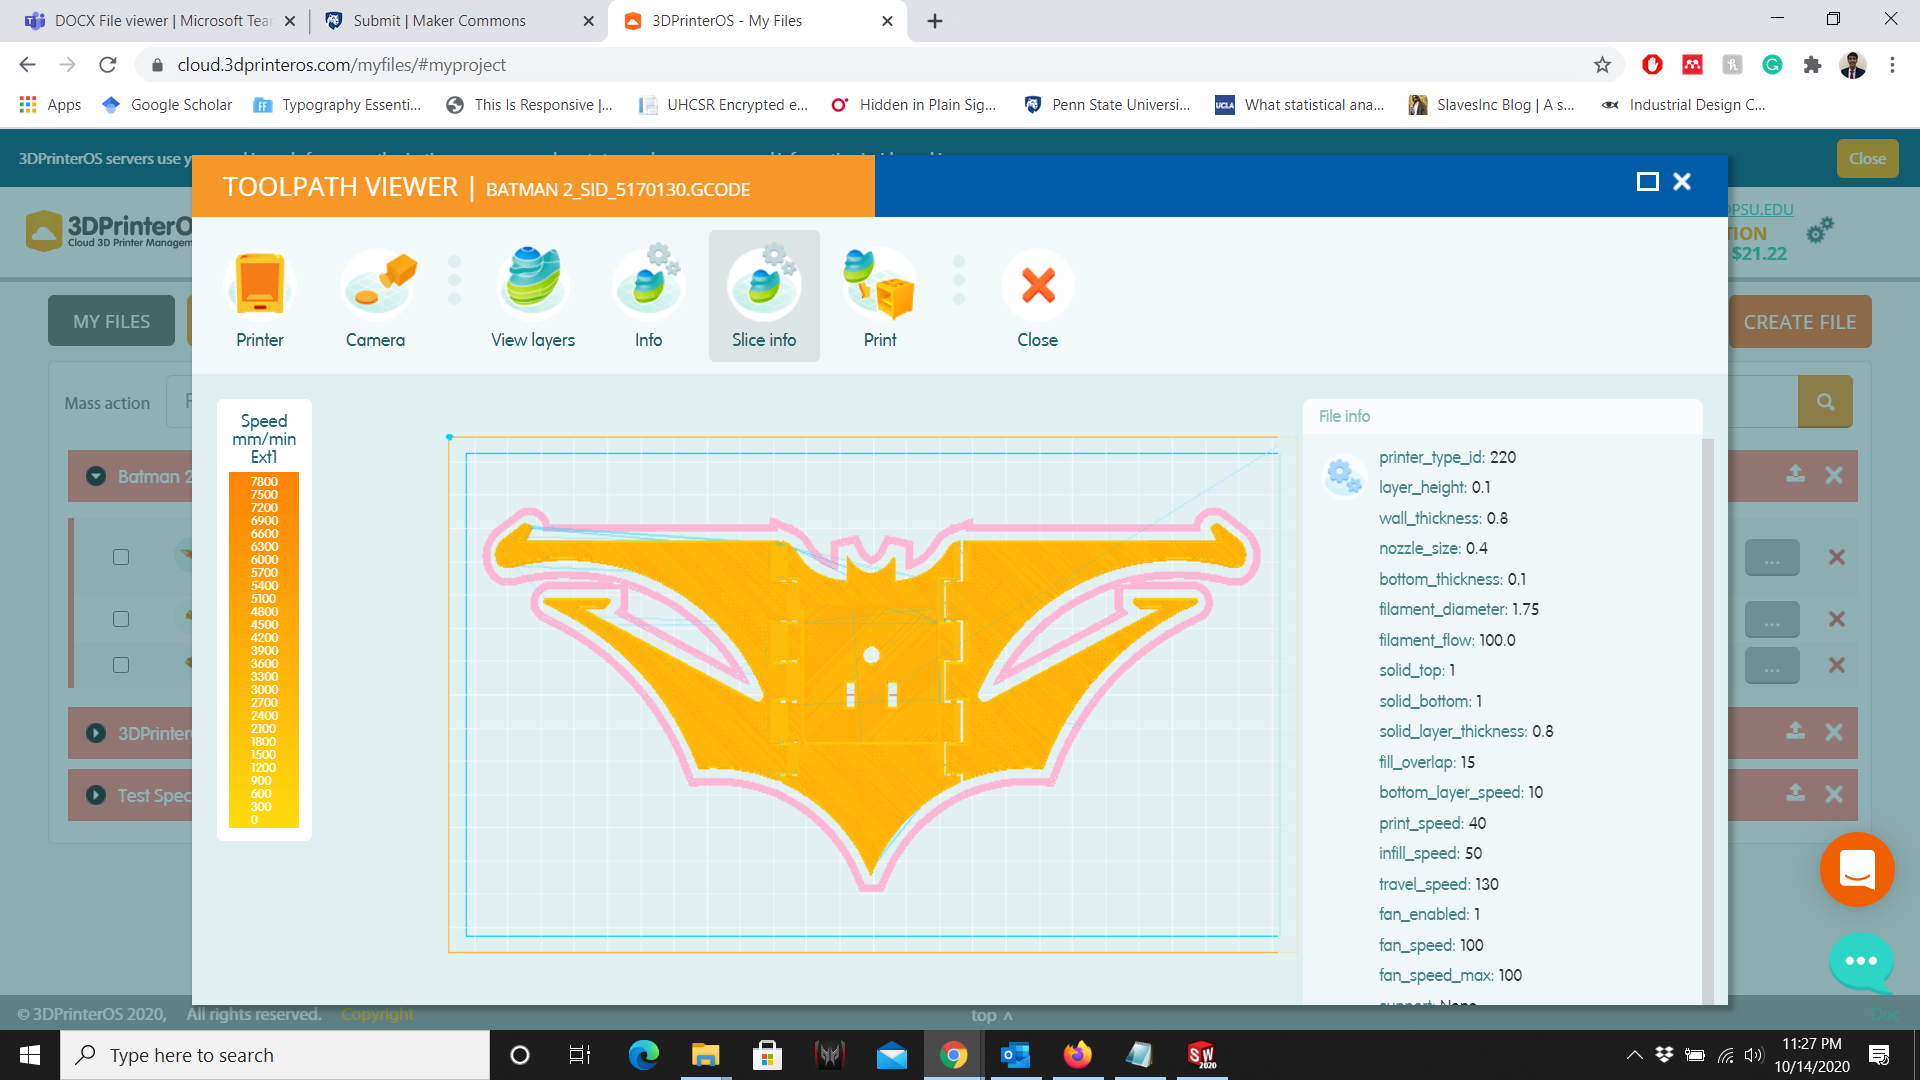Delete the Test Spec project row

click(x=1834, y=794)
